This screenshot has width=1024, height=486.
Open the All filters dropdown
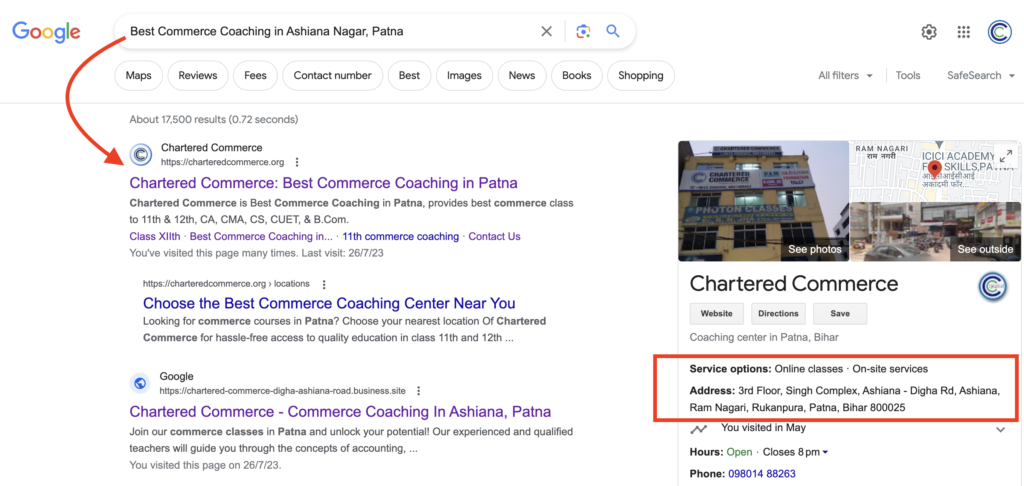click(845, 75)
